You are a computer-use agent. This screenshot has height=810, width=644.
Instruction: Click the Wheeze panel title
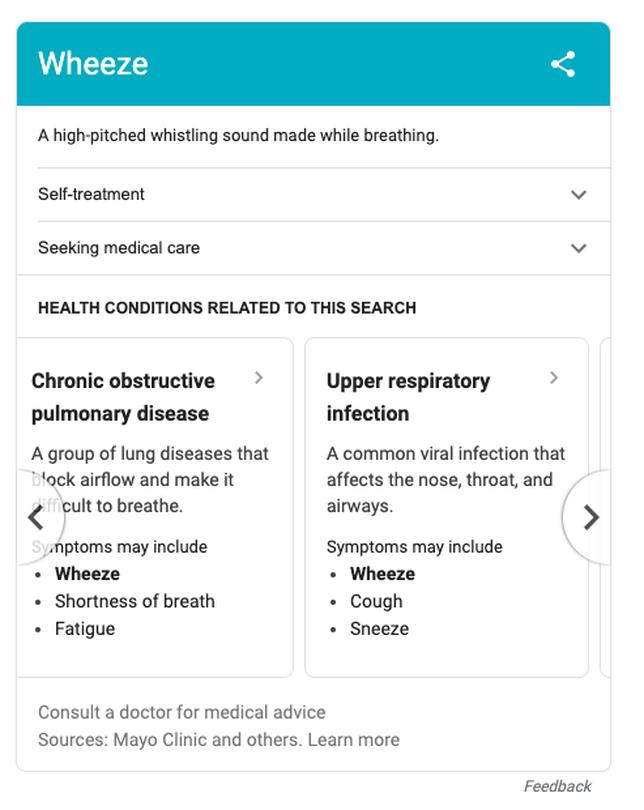click(x=93, y=64)
